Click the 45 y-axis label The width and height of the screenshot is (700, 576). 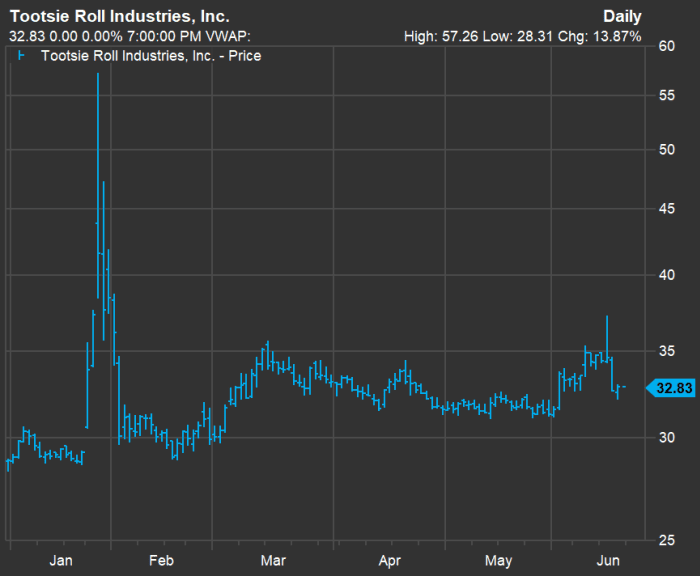pos(667,209)
